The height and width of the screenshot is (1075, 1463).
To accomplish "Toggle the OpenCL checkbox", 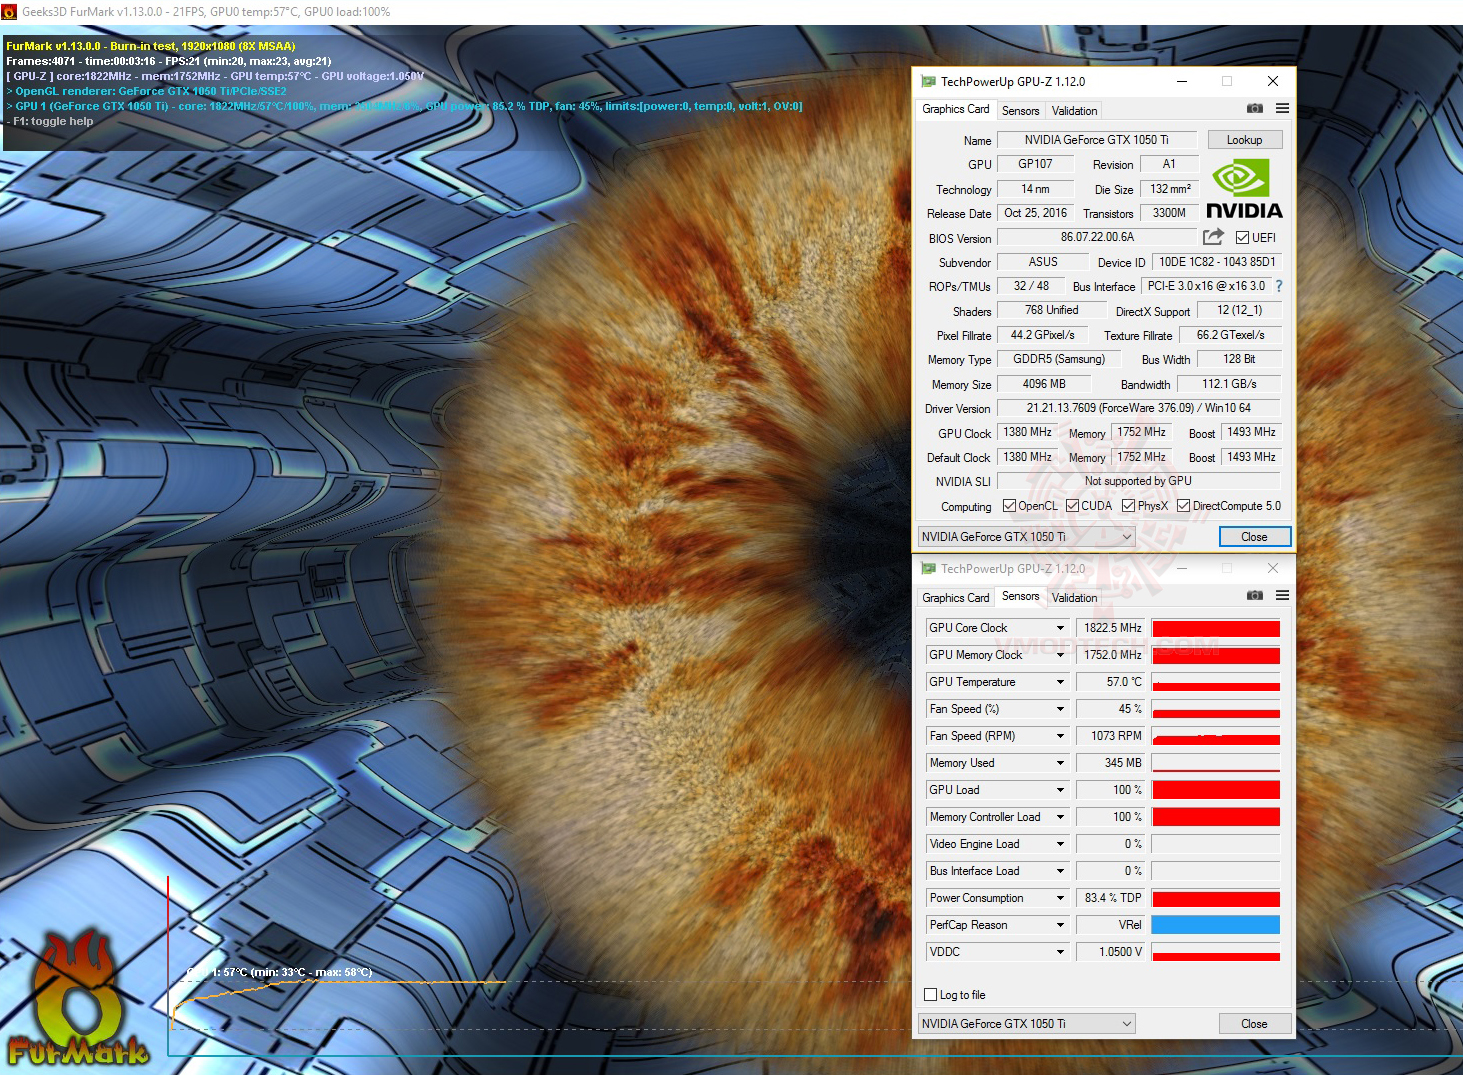I will 1009,506.
